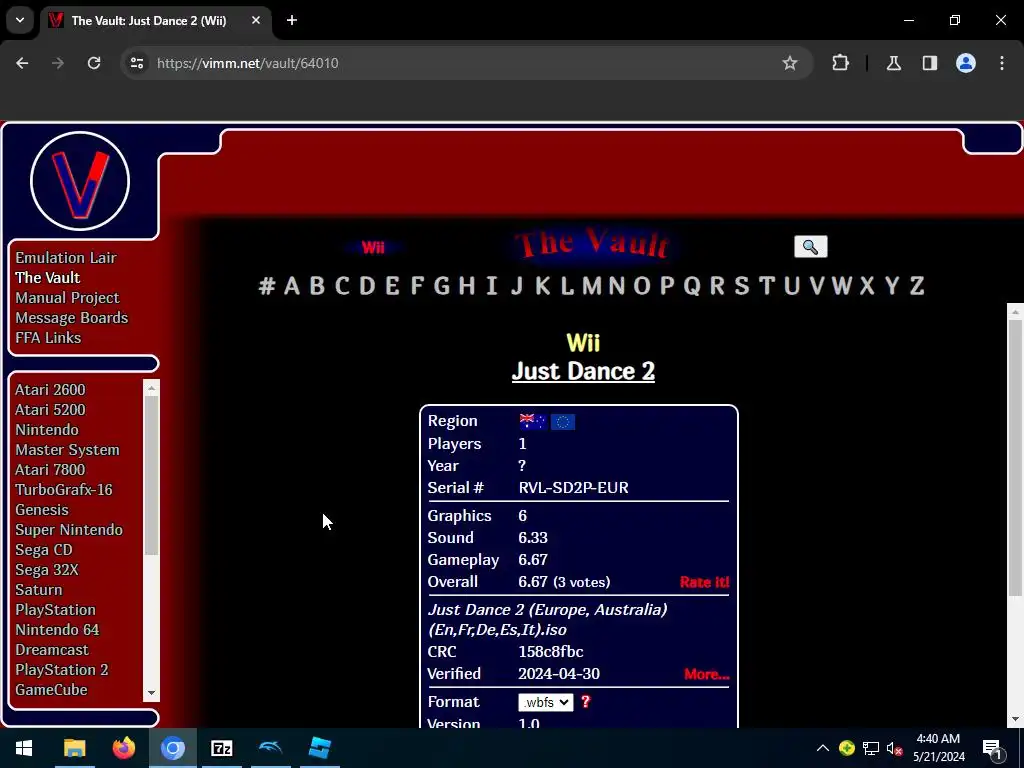Open the browser extensions puzzle icon
Image resolution: width=1024 pixels, height=768 pixels.
pyautogui.click(x=840, y=63)
